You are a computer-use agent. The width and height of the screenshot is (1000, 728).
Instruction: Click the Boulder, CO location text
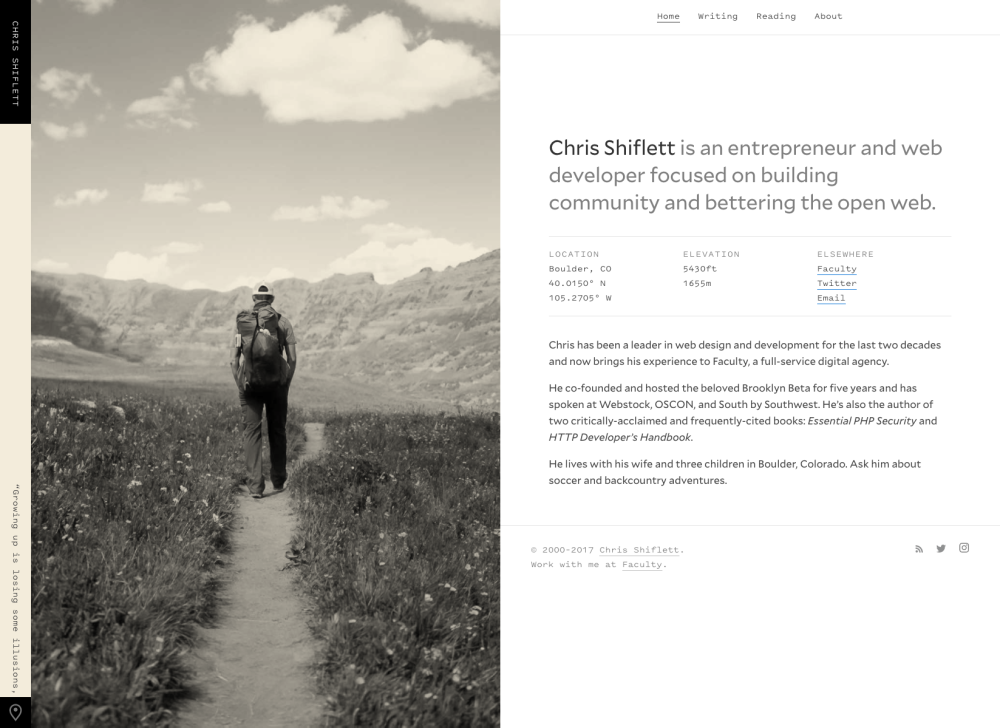pyautogui.click(x=580, y=269)
